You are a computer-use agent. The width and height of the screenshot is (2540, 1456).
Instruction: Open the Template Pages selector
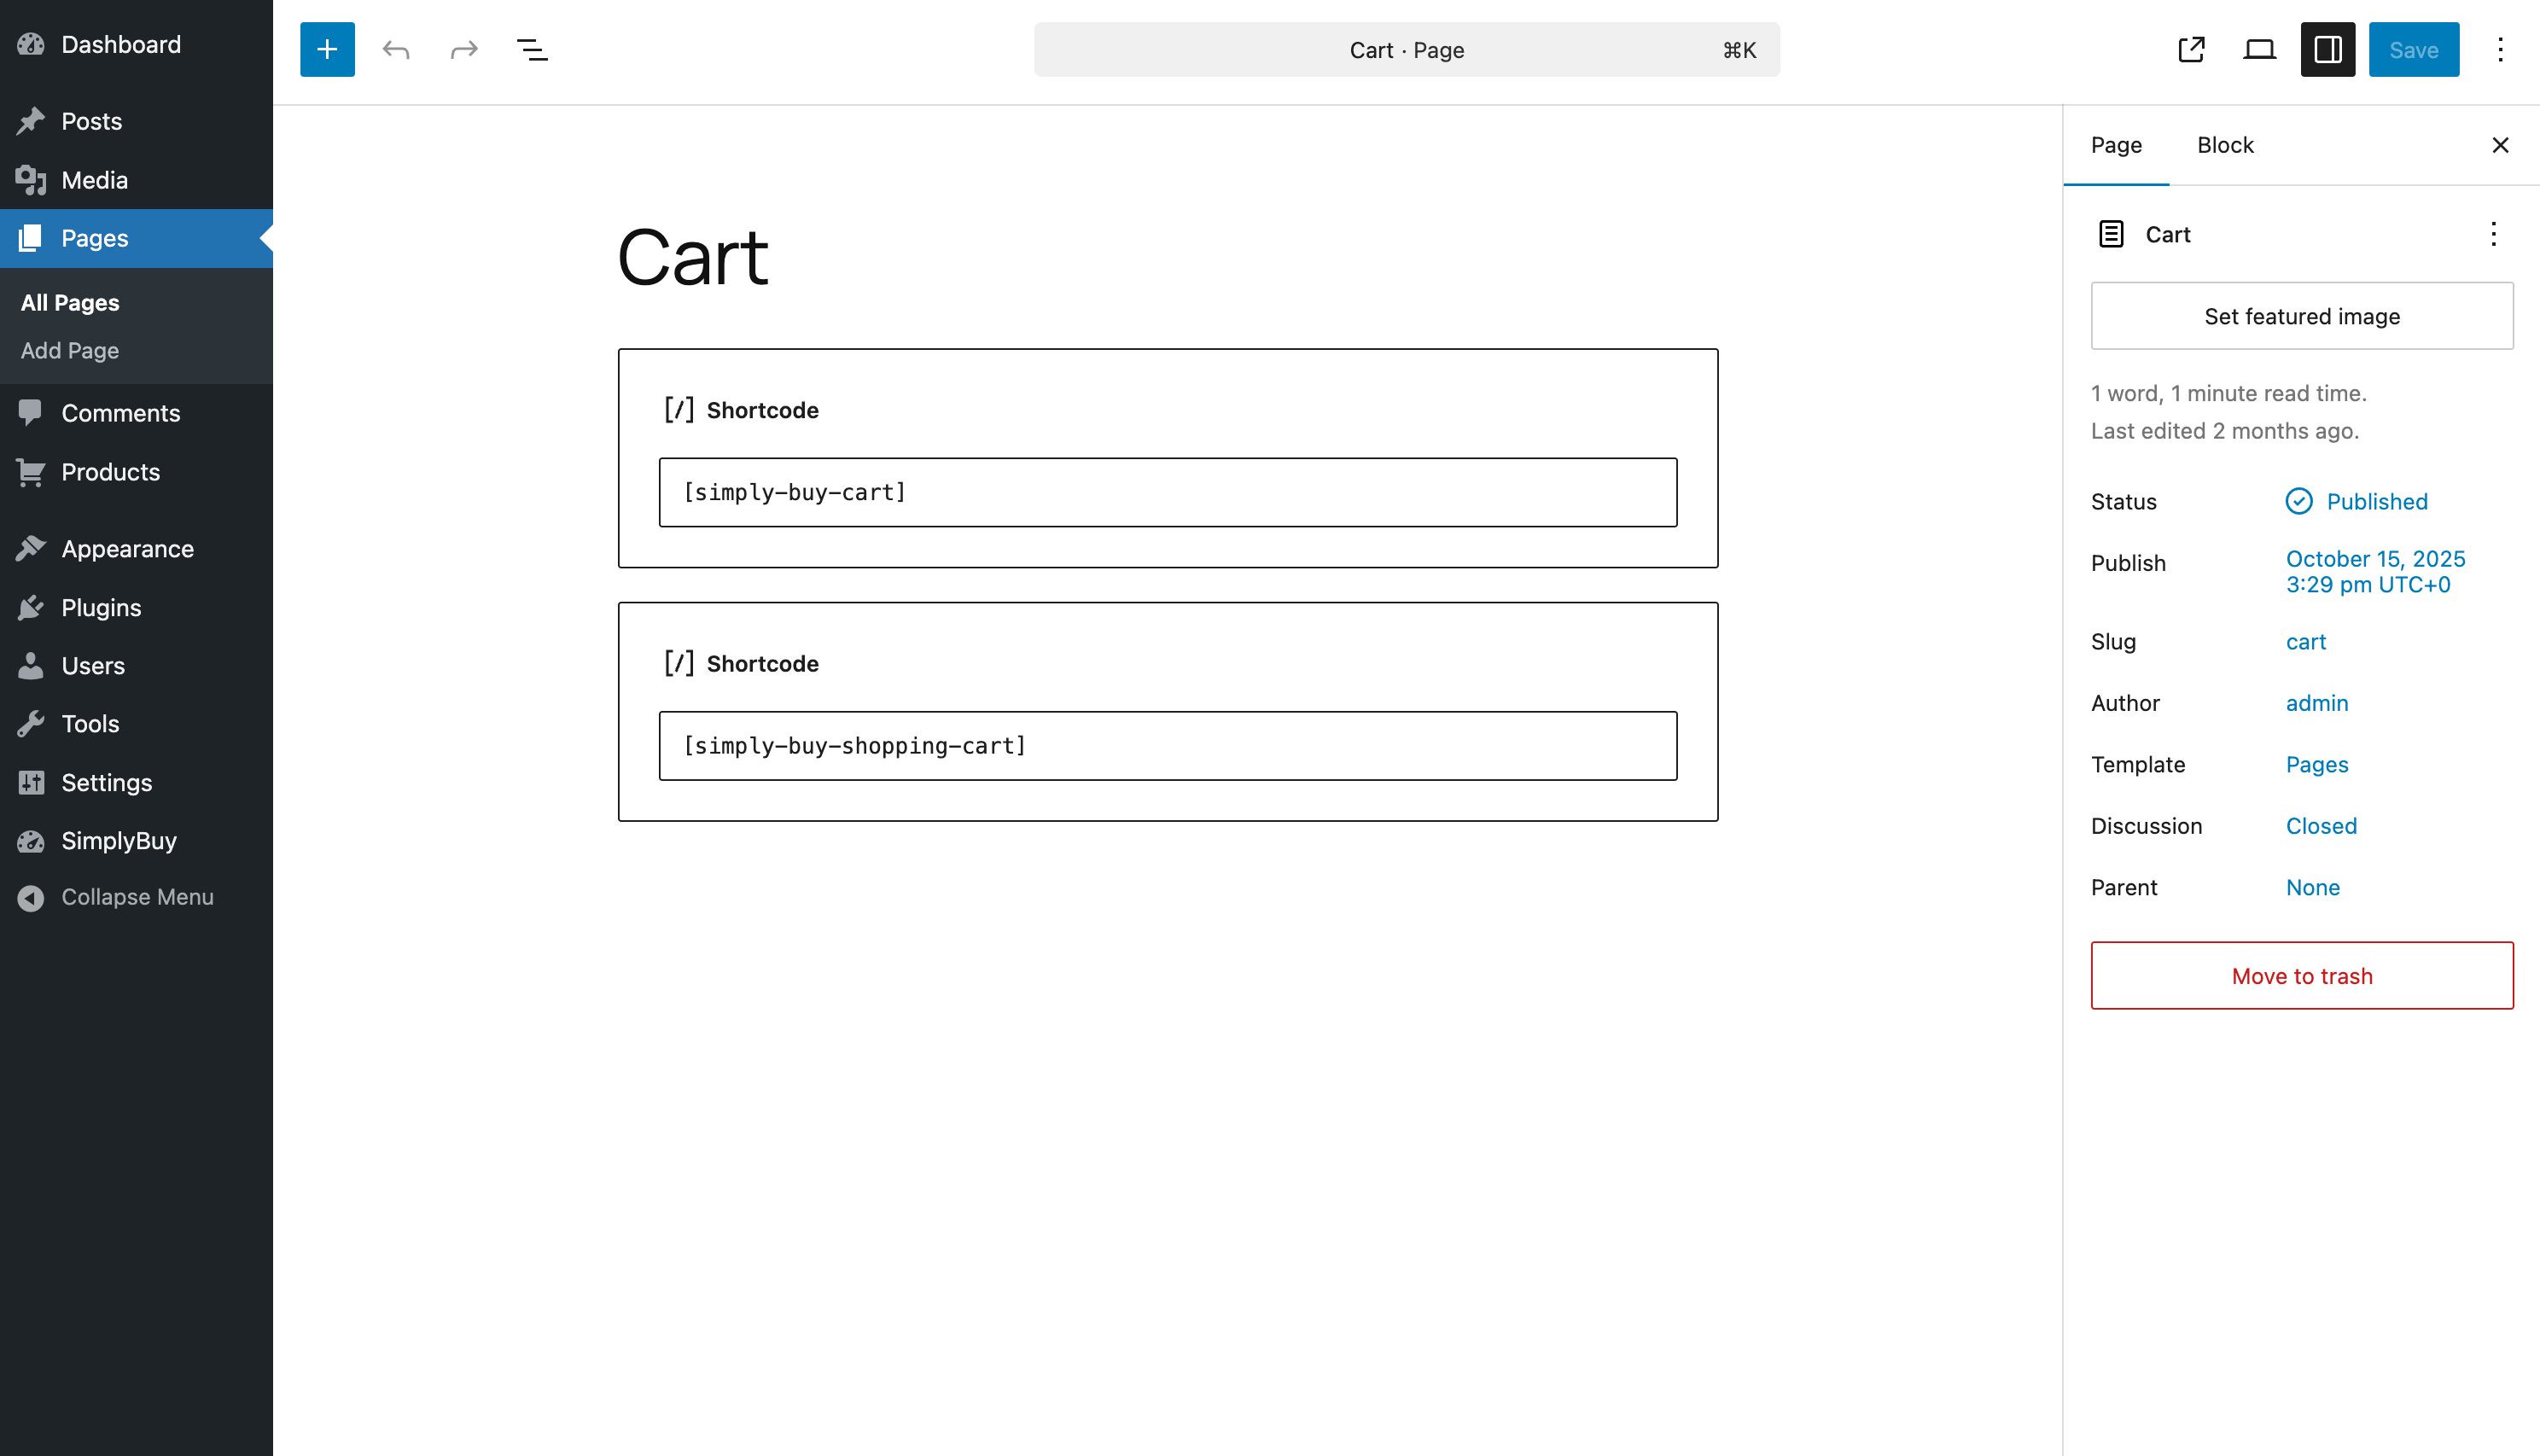pos(2317,764)
